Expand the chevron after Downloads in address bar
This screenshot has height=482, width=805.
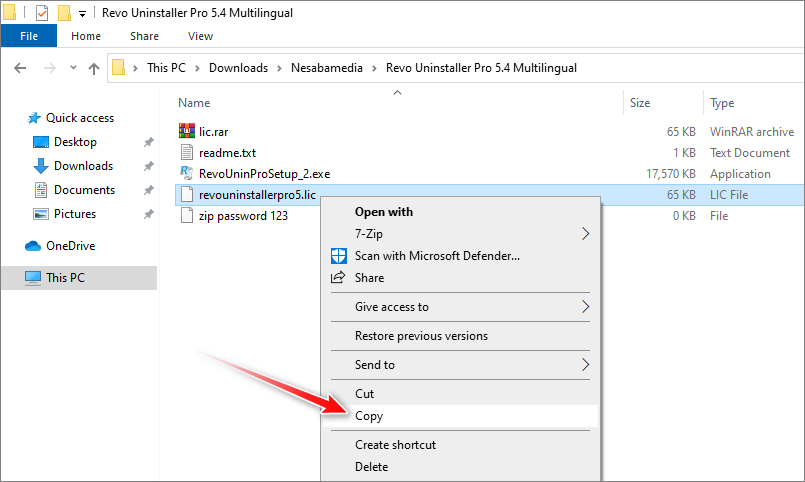pos(279,68)
